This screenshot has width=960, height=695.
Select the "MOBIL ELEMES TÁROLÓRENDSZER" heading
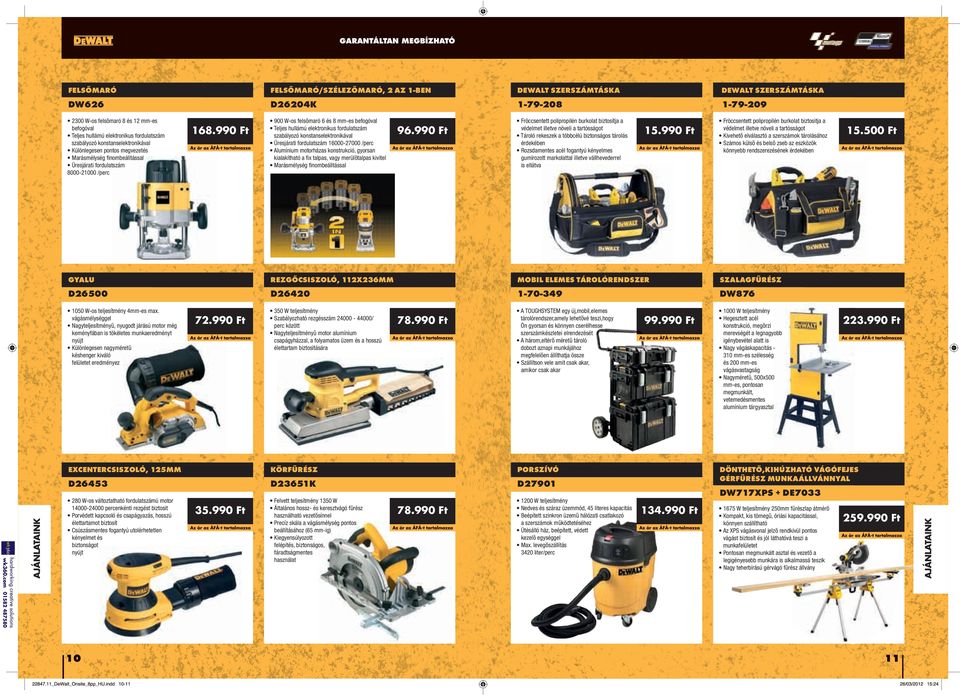(x=583, y=280)
